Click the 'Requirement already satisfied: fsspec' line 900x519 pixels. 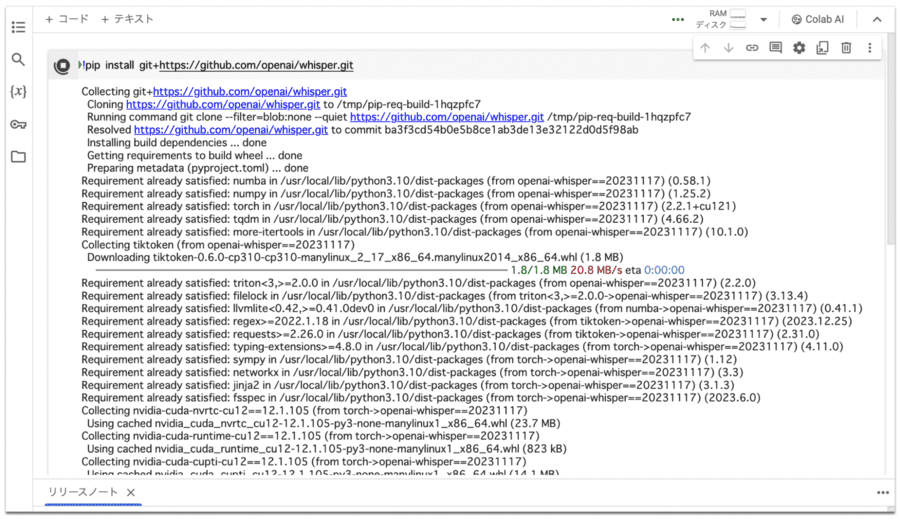click(x=421, y=397)
